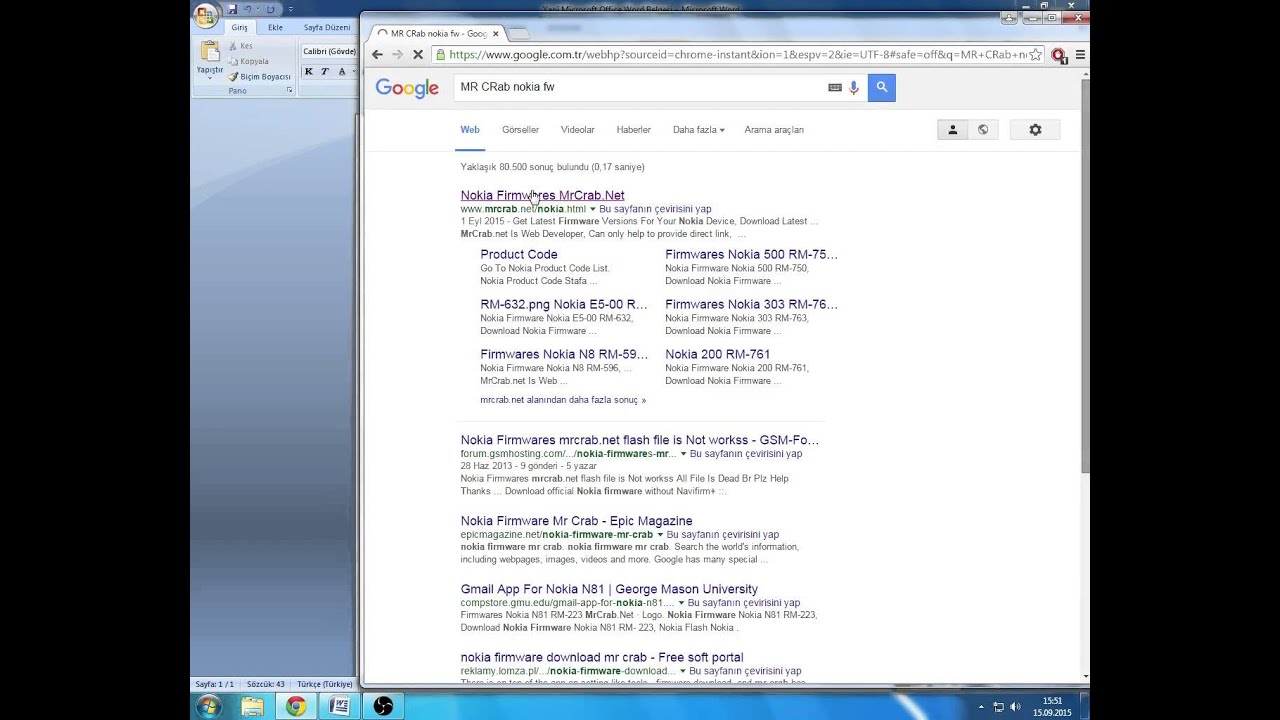
Task: Click Türkçe (Türkiye) language indicator
Action: (324, 684)
